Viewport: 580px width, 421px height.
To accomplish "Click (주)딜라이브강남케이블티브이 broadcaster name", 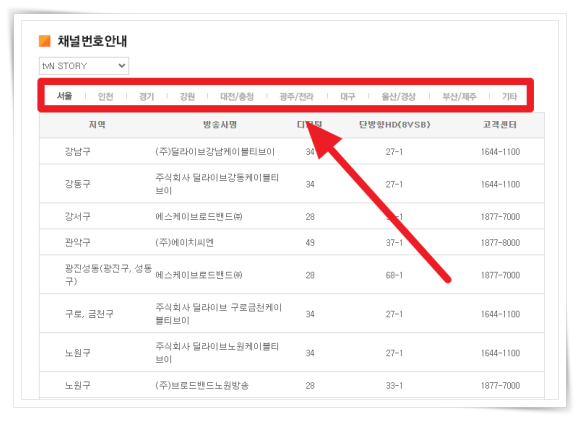I will click(x=215, y=152).
